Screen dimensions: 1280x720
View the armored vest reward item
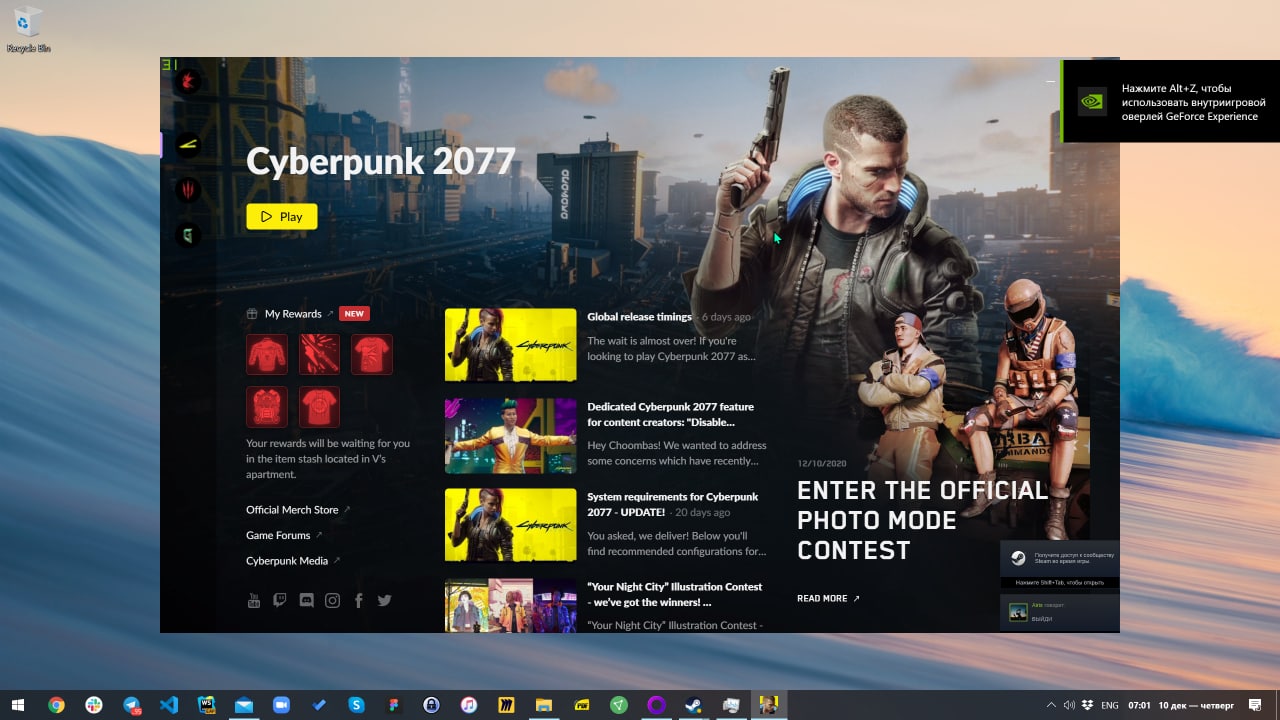pyautogui.click(x=267, y=407)
